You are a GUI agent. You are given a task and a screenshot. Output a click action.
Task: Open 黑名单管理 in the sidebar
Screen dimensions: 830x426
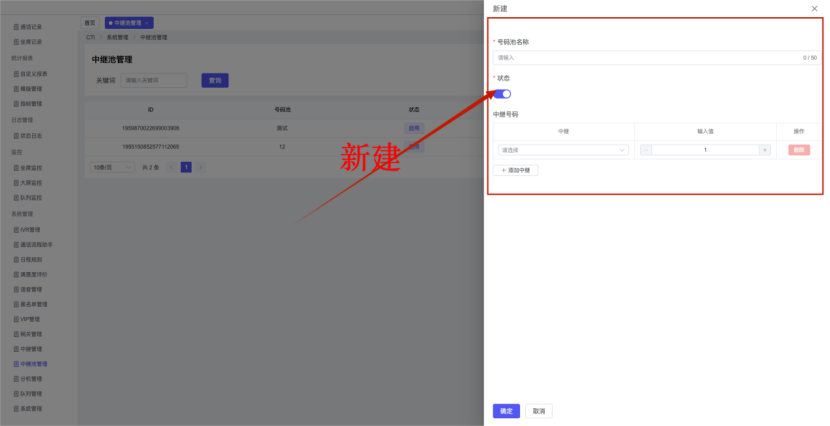coord(34,304)
